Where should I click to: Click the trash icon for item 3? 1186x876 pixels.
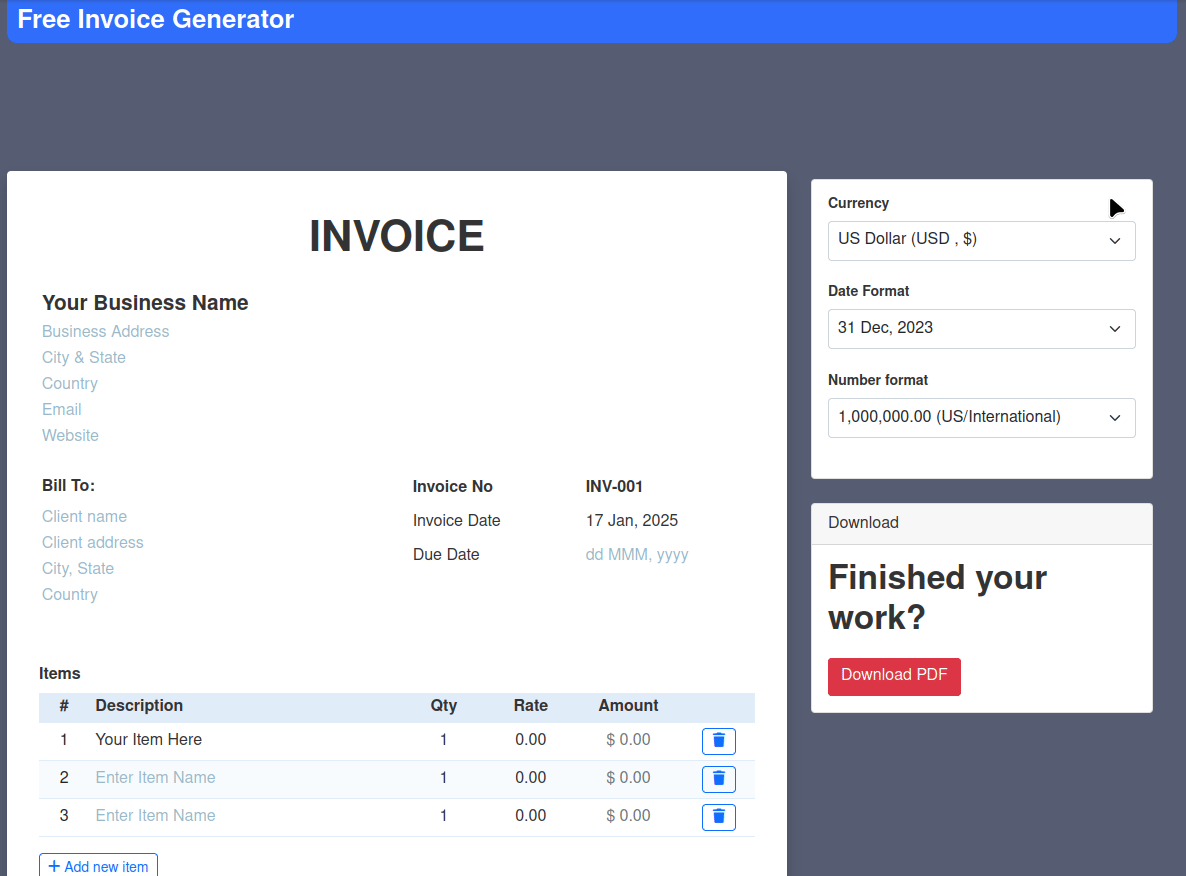(718, 817)
